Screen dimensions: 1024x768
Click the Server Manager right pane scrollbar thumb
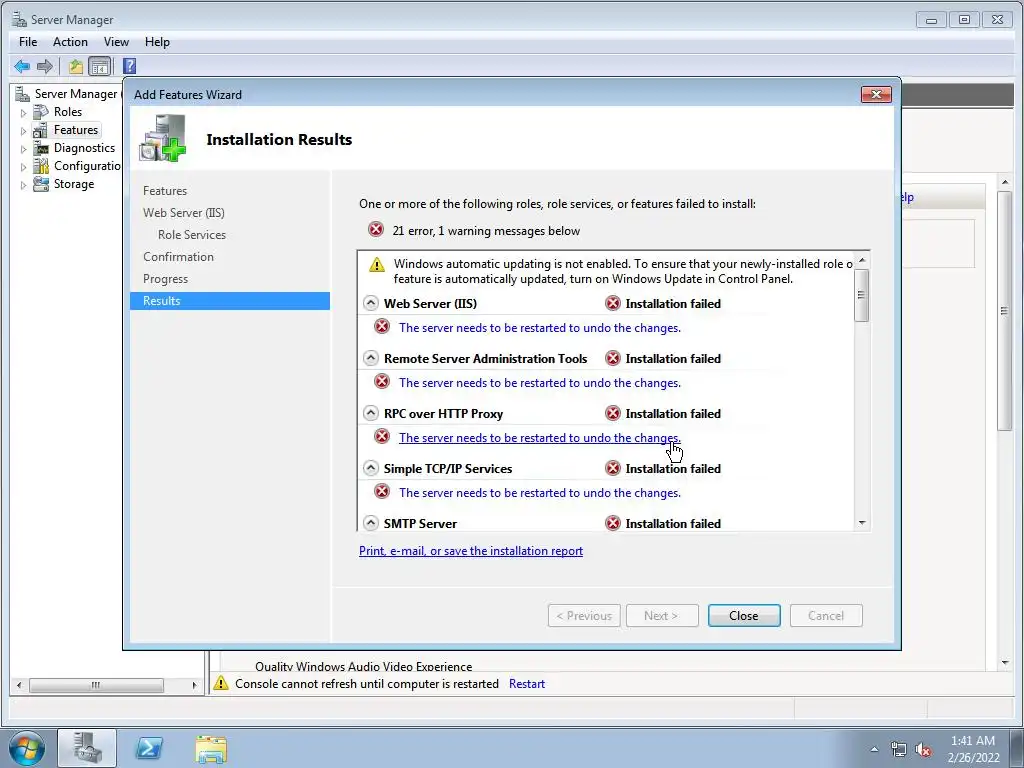click(x=1004, y=310)
